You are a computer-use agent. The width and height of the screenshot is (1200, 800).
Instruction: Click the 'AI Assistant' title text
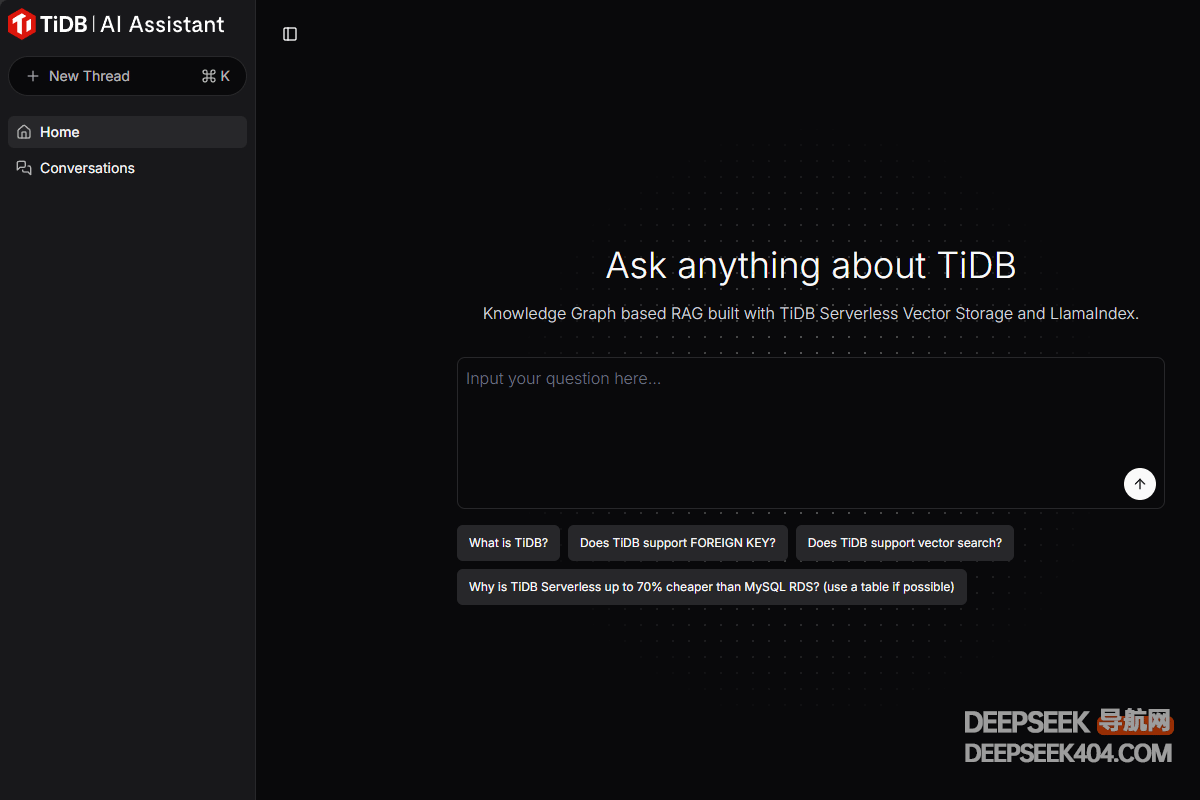[162, 25]
